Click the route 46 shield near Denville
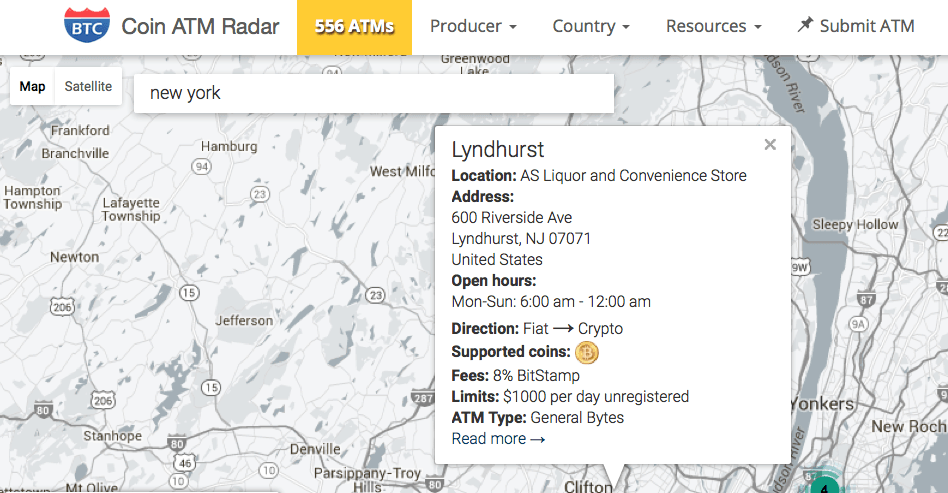The height and width of the screenshot is (493, 948). 184,463
